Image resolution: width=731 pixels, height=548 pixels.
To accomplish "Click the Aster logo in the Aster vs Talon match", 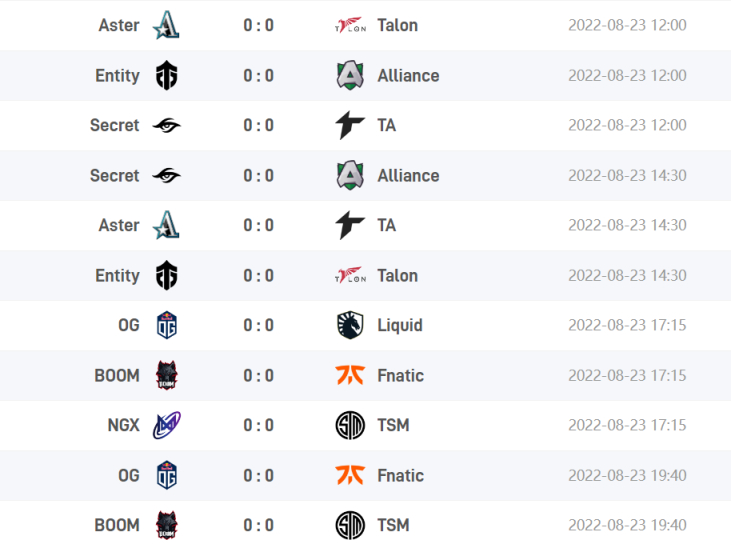I will [x=166, y=25].
